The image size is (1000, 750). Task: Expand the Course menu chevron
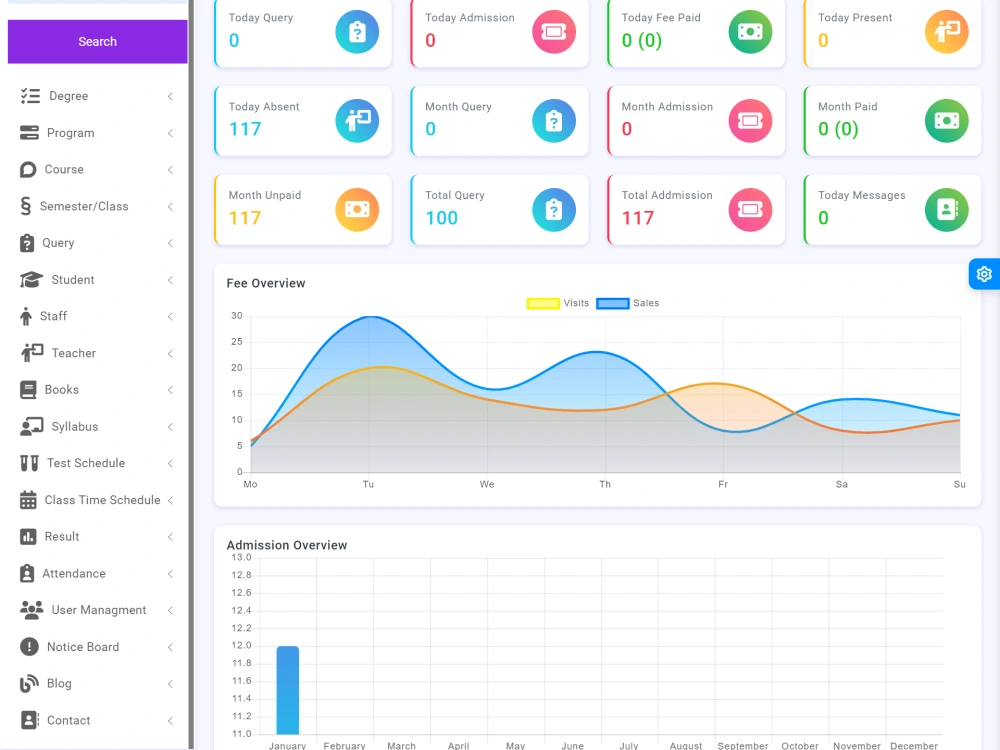coord(170,170)
